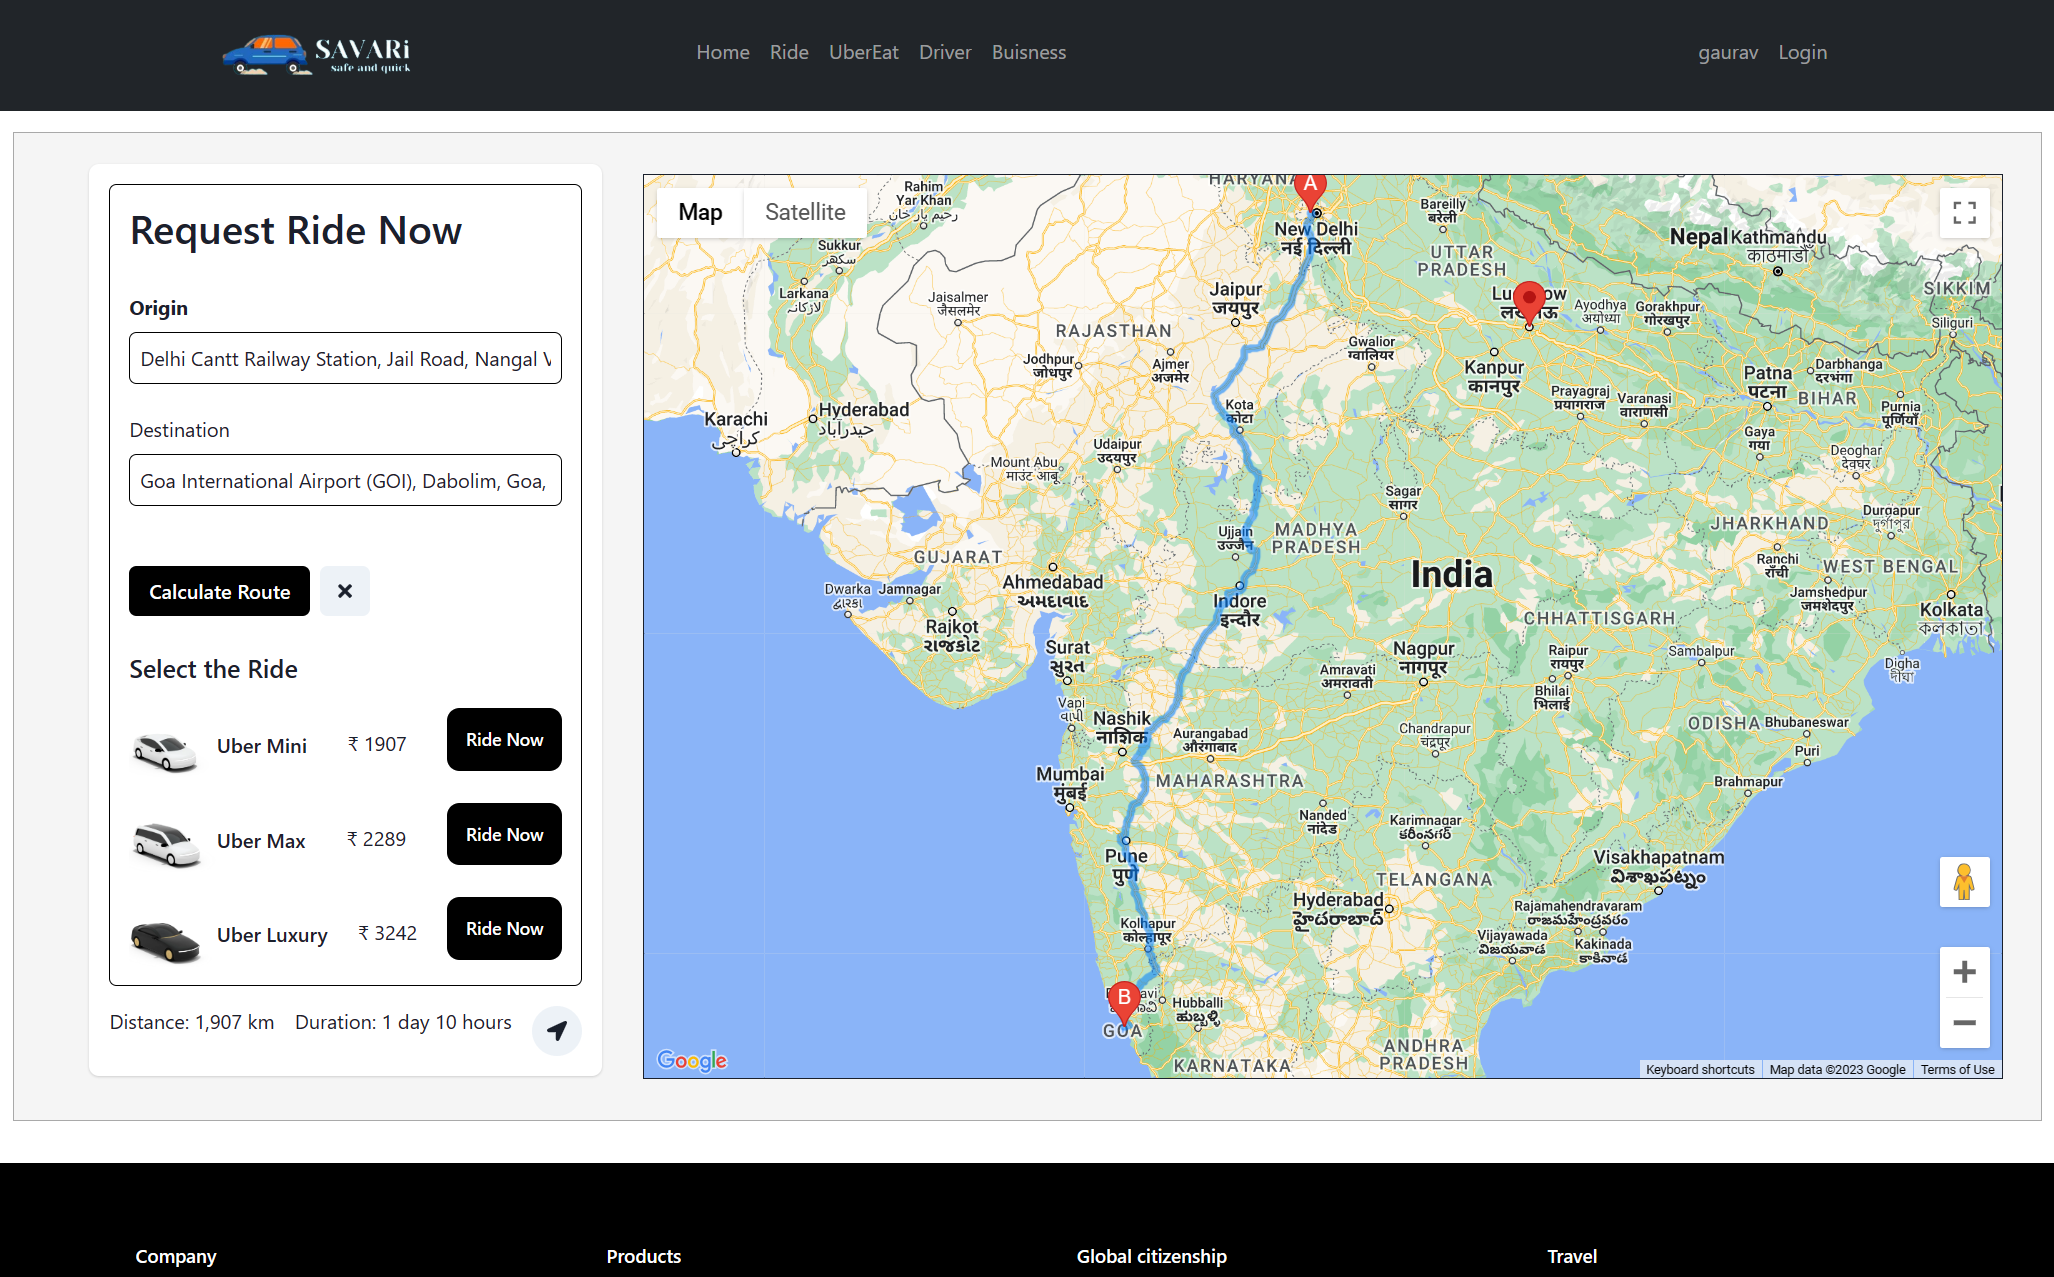The height and width of the screenshot is (1277, 2054).
Task: Select the Pegman street view icon
Action: click(1964, 882)
